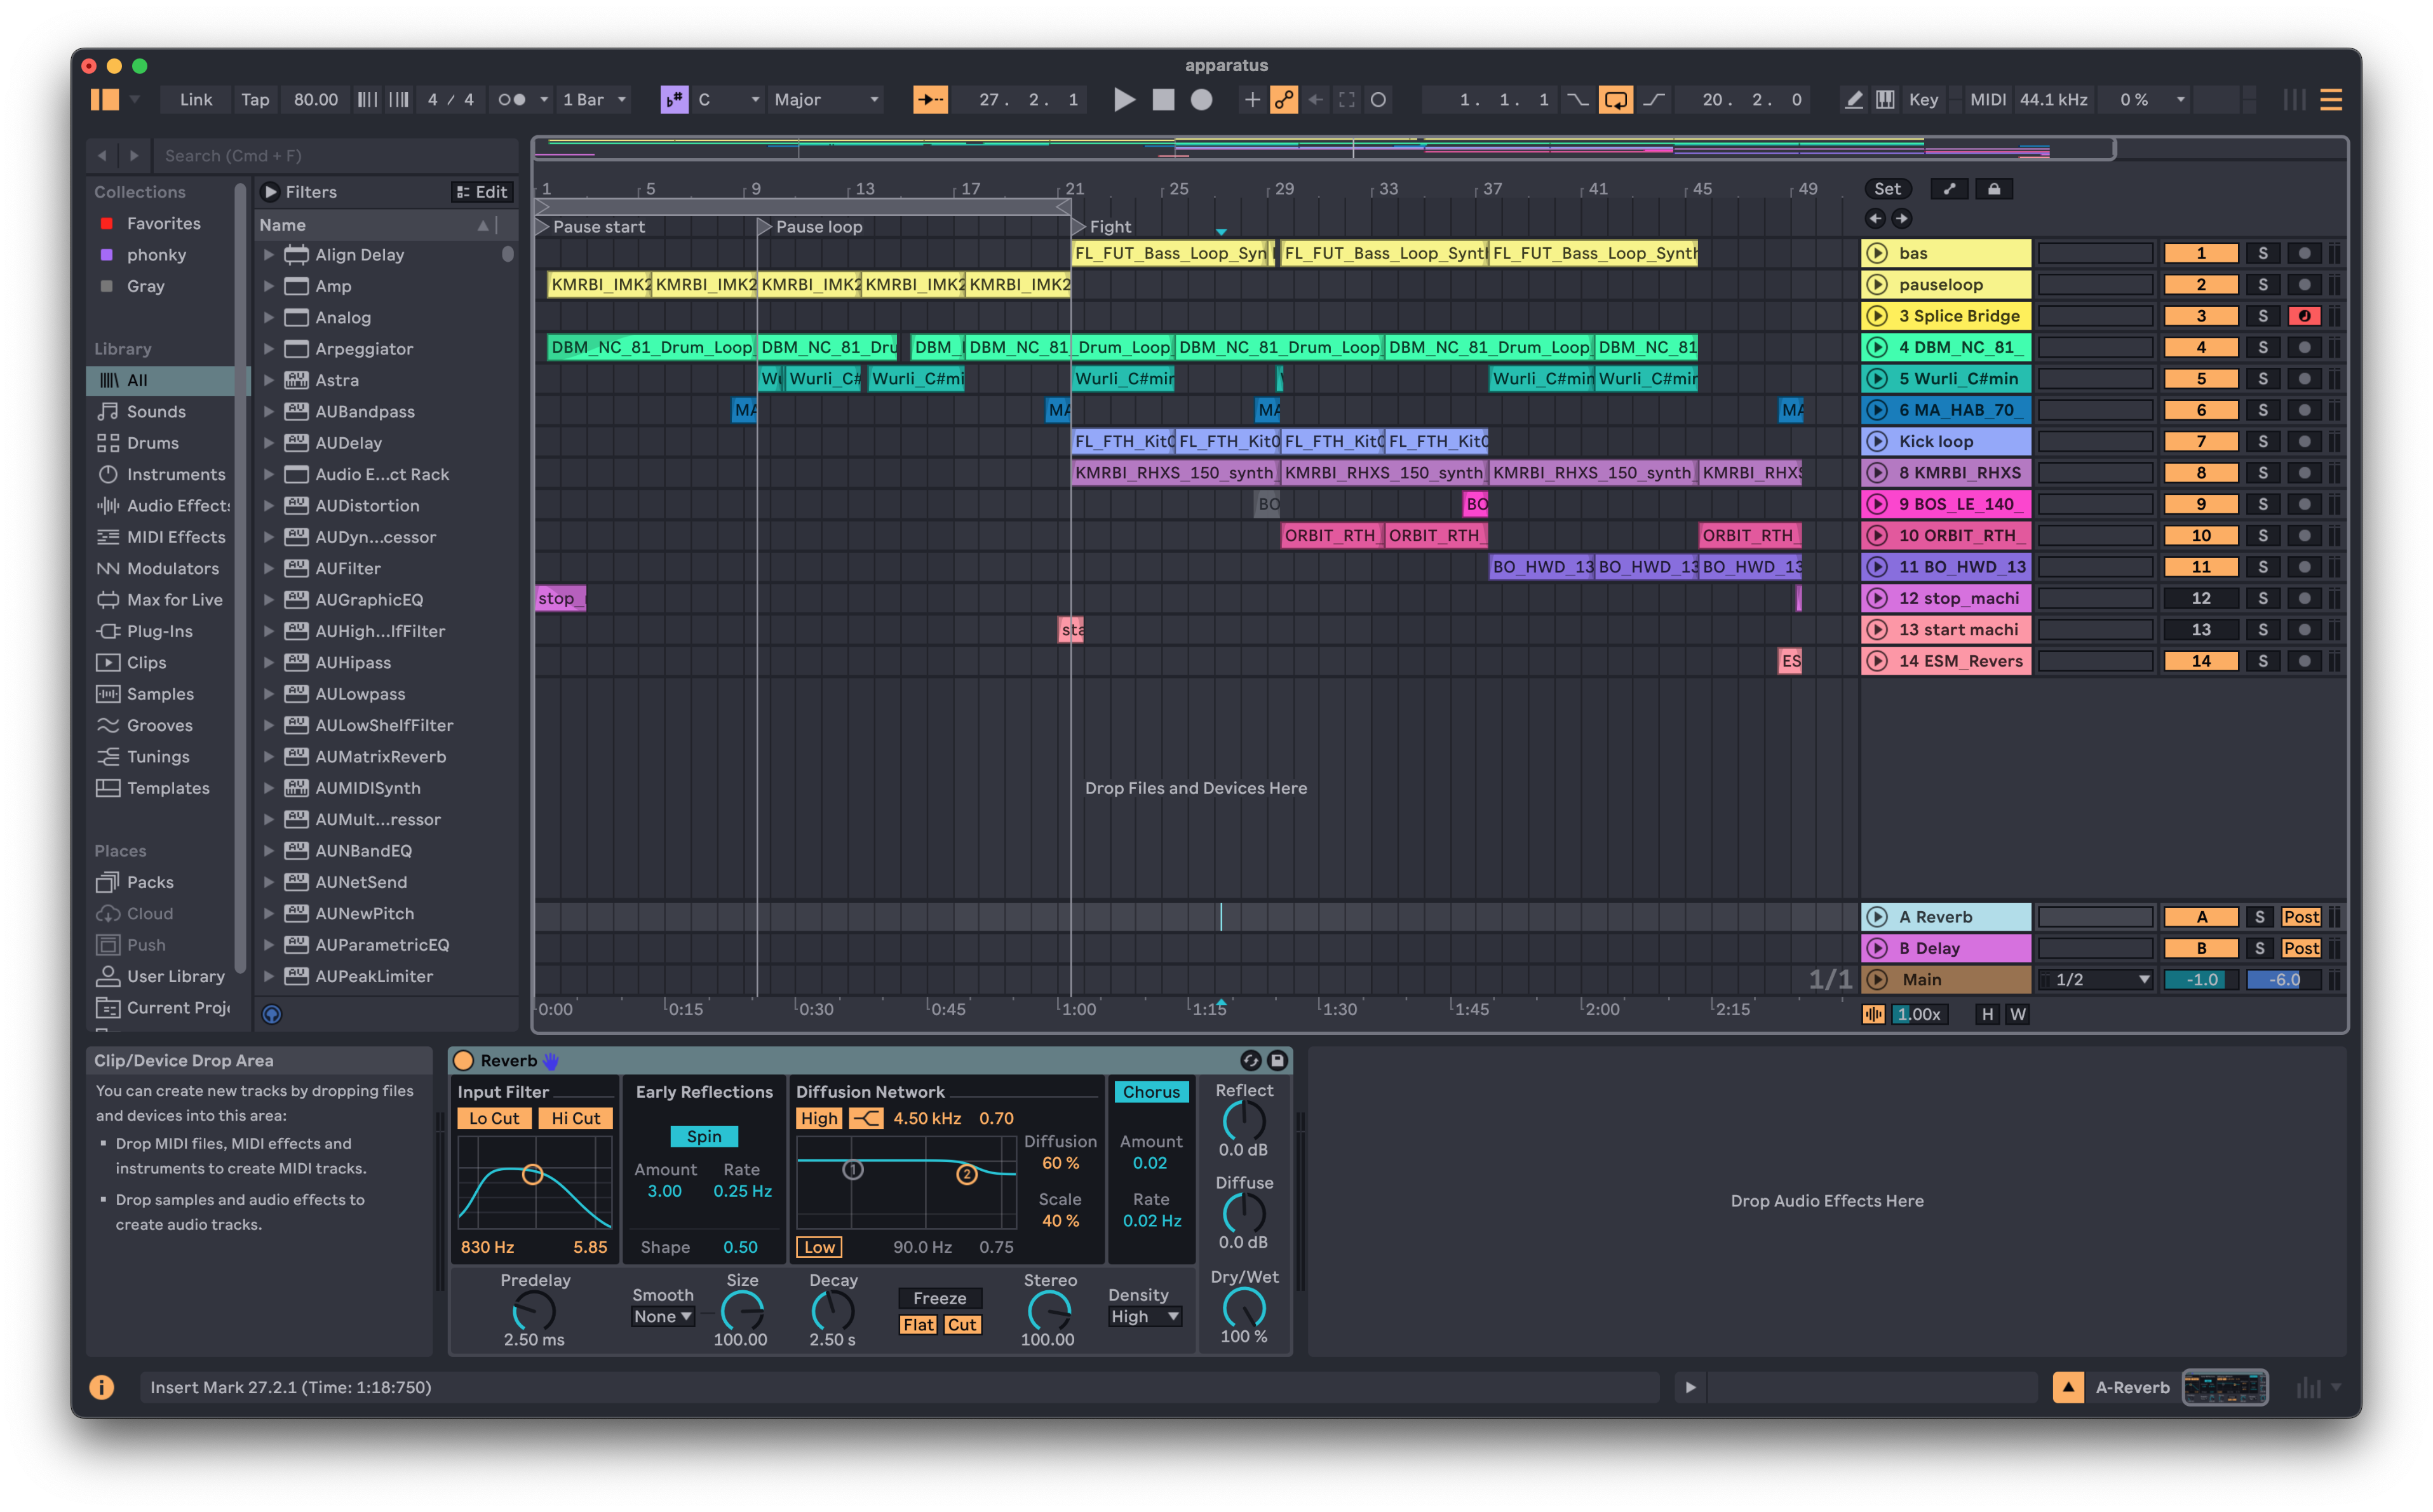Click the Follow playback icon

point(930,99)
